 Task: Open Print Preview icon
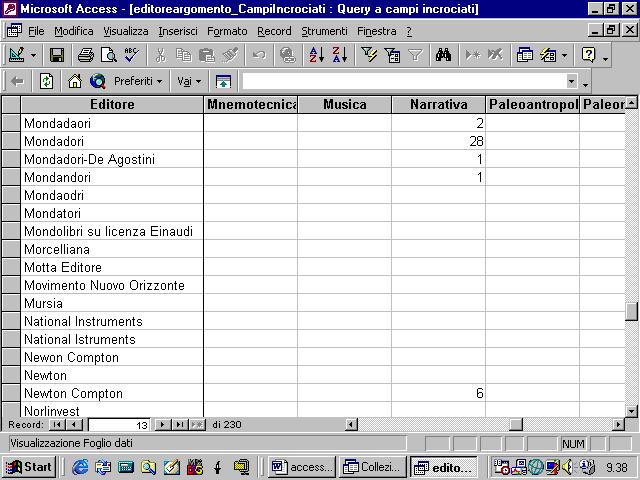click(x=109, y=55)
